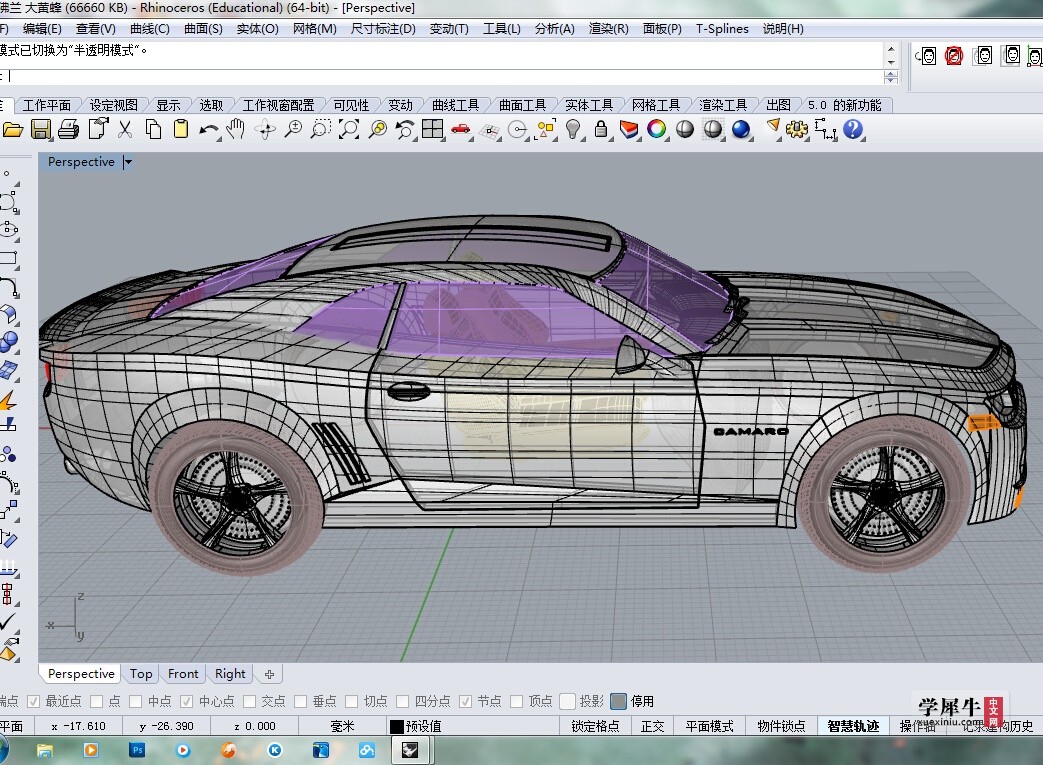
Task: Open the 曲线(C) menu
Action: point(150,29)
